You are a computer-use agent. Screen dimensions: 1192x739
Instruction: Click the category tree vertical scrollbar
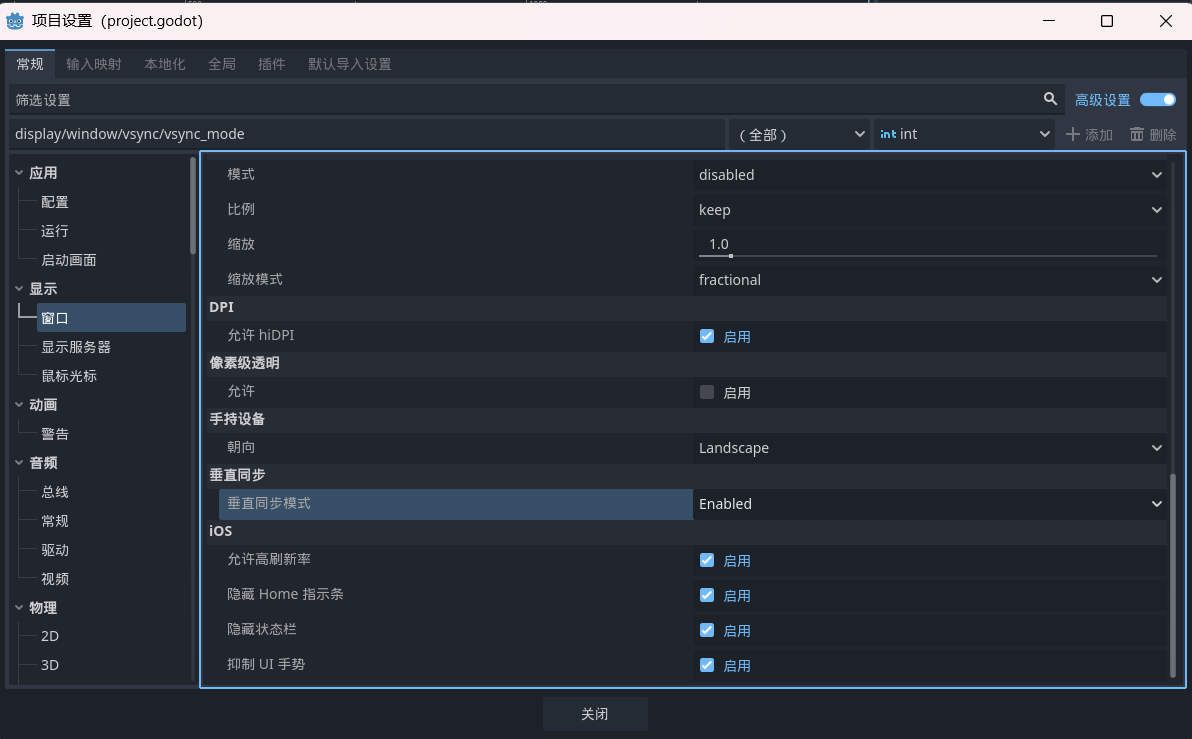[192, 205]
